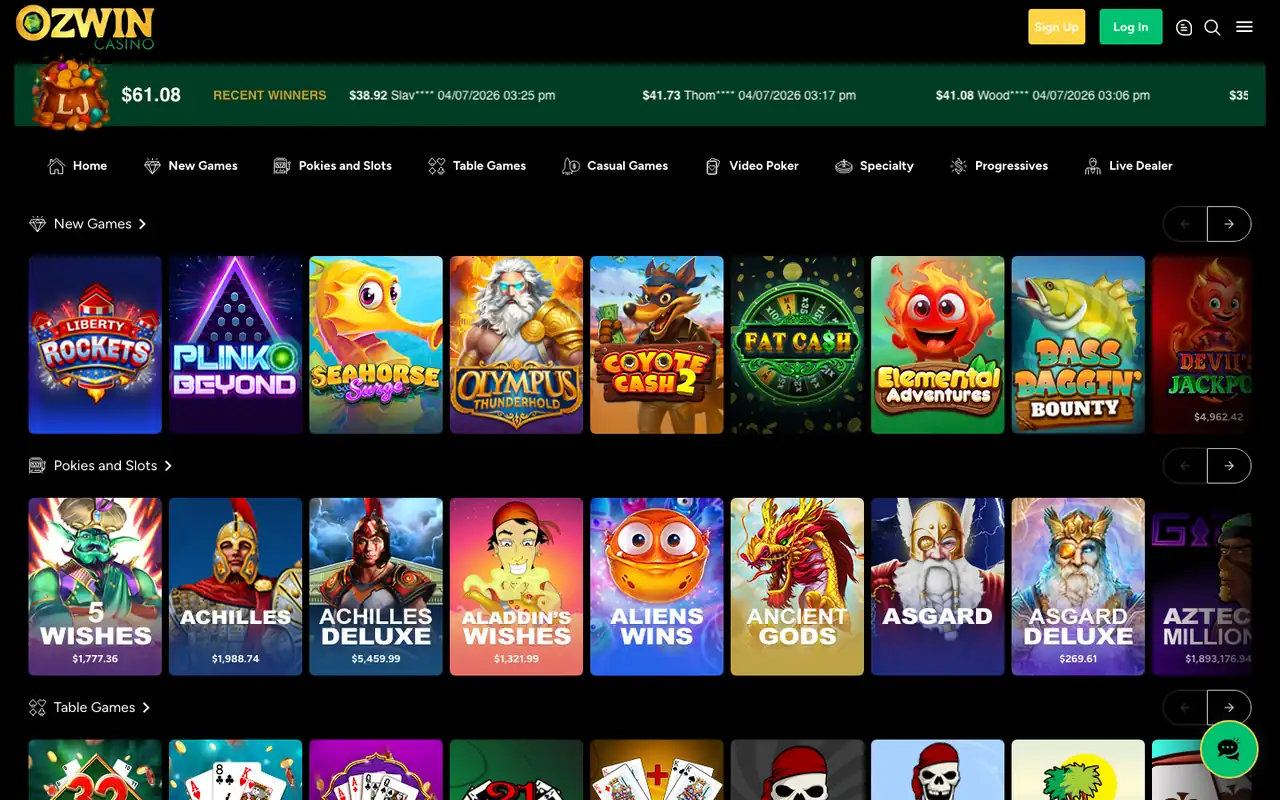Screen dimensions: 1280x800
Task: Open the Progressives menu item
Action: coord(998,166)
